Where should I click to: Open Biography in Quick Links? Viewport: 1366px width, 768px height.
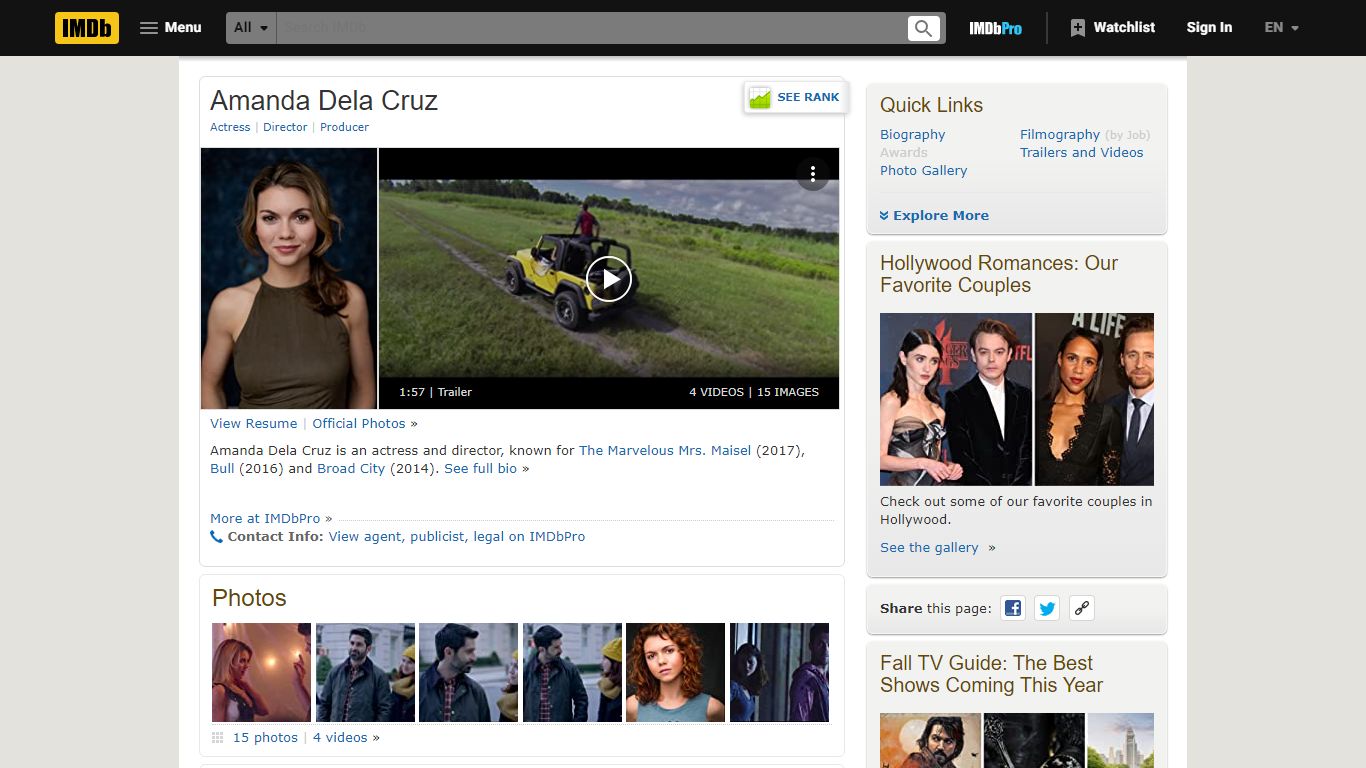912,135
